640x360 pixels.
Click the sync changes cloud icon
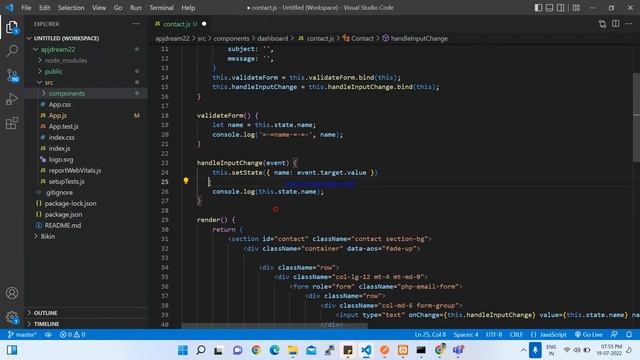(x=48, y=334)
